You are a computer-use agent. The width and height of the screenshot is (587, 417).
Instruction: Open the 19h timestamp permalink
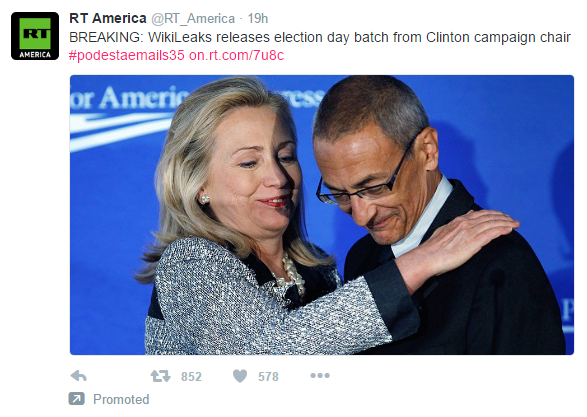(x=258, y=18)
